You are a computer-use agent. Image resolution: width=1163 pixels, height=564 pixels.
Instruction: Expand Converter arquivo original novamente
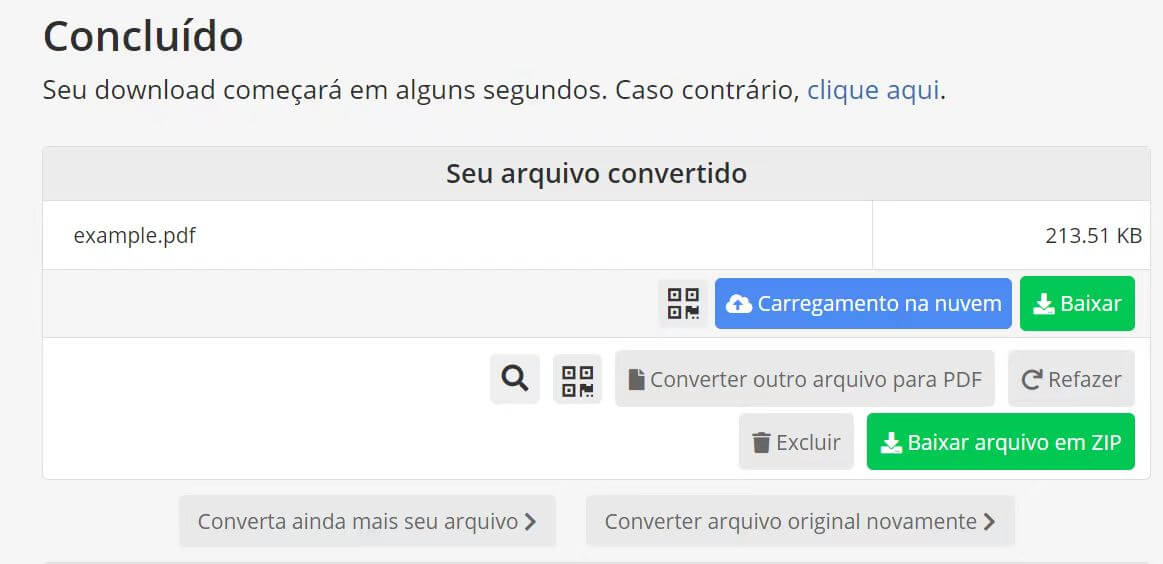click(800, 521)
